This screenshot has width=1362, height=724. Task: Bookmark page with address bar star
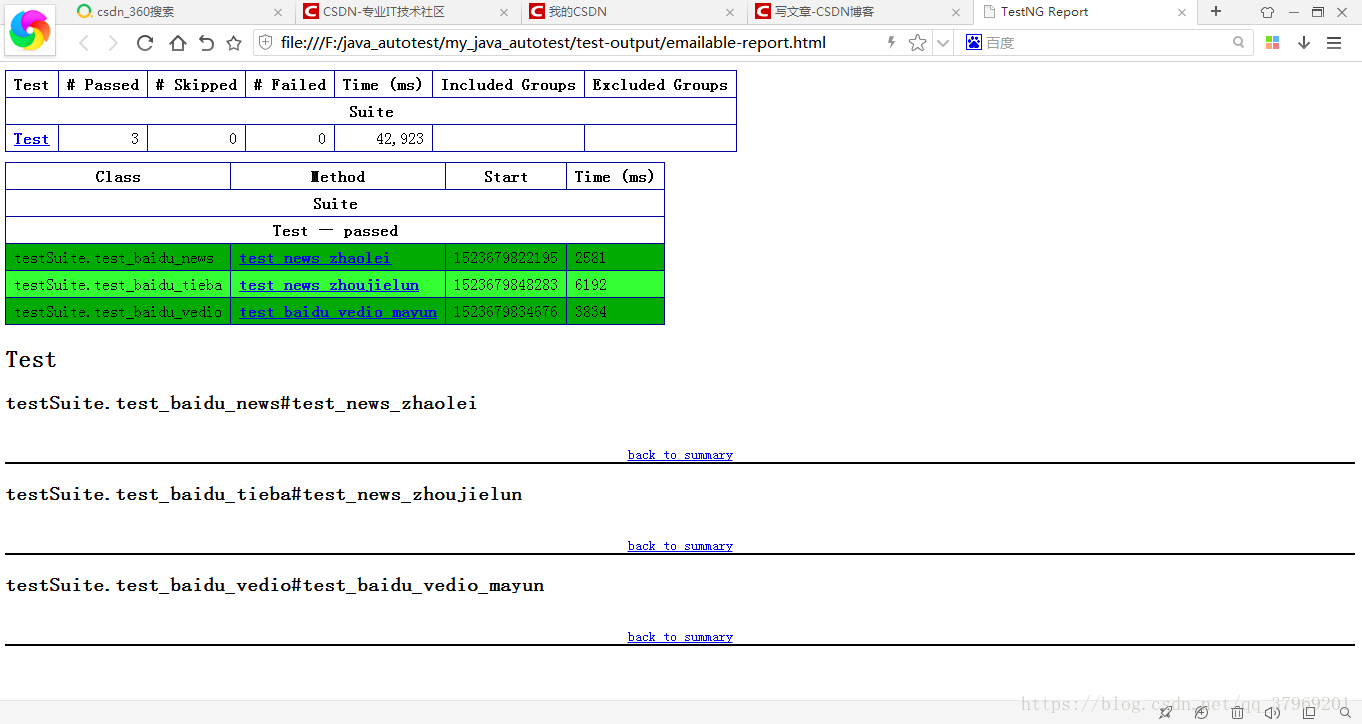tap(917, 43)
